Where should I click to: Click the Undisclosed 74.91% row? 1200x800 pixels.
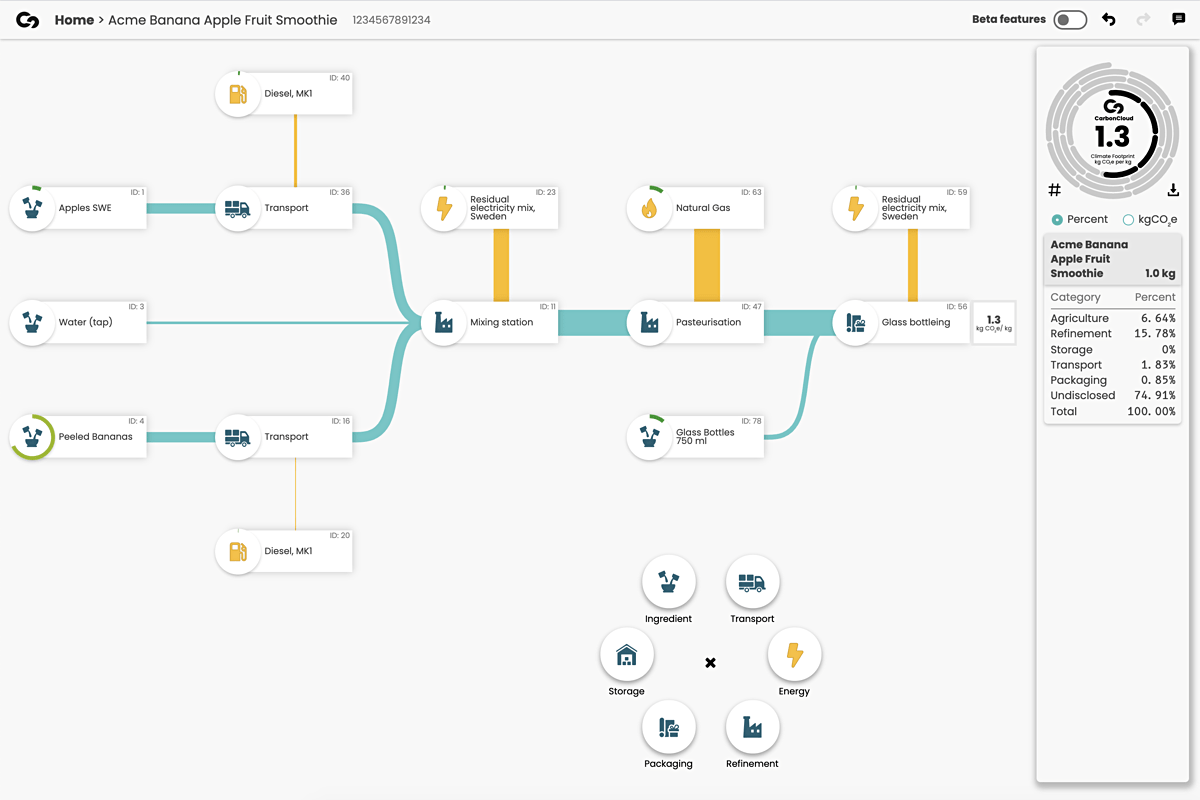tap(1113, 396)
